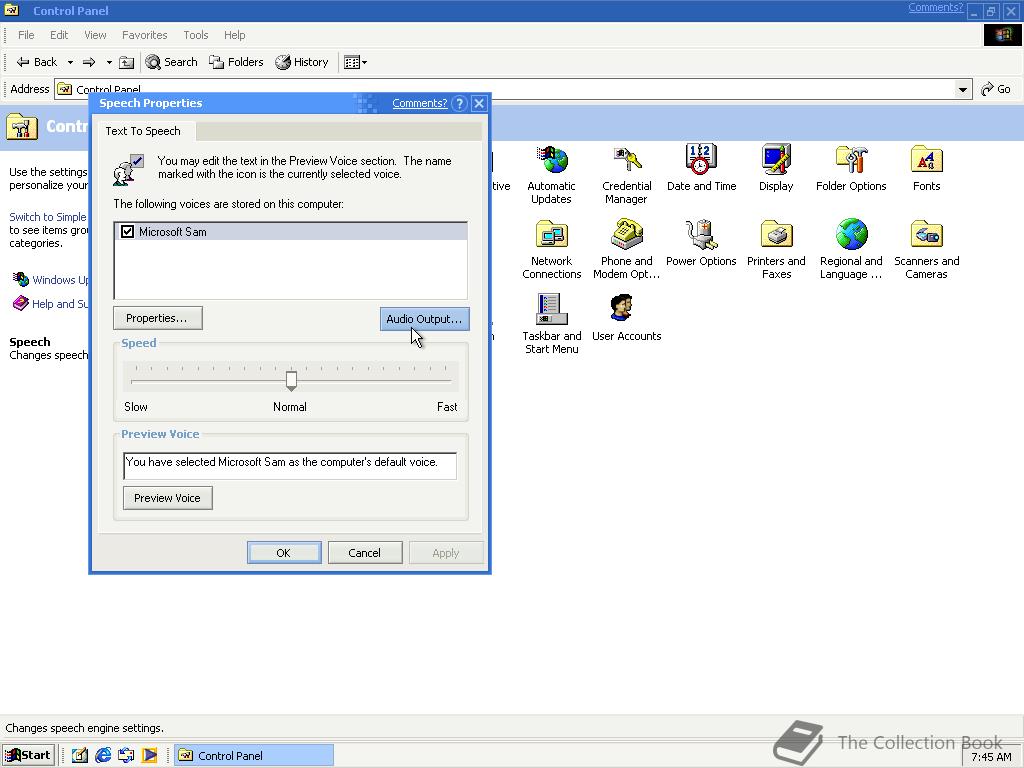Open Automatic Updates in Control Panel

[x=551, y=174]
